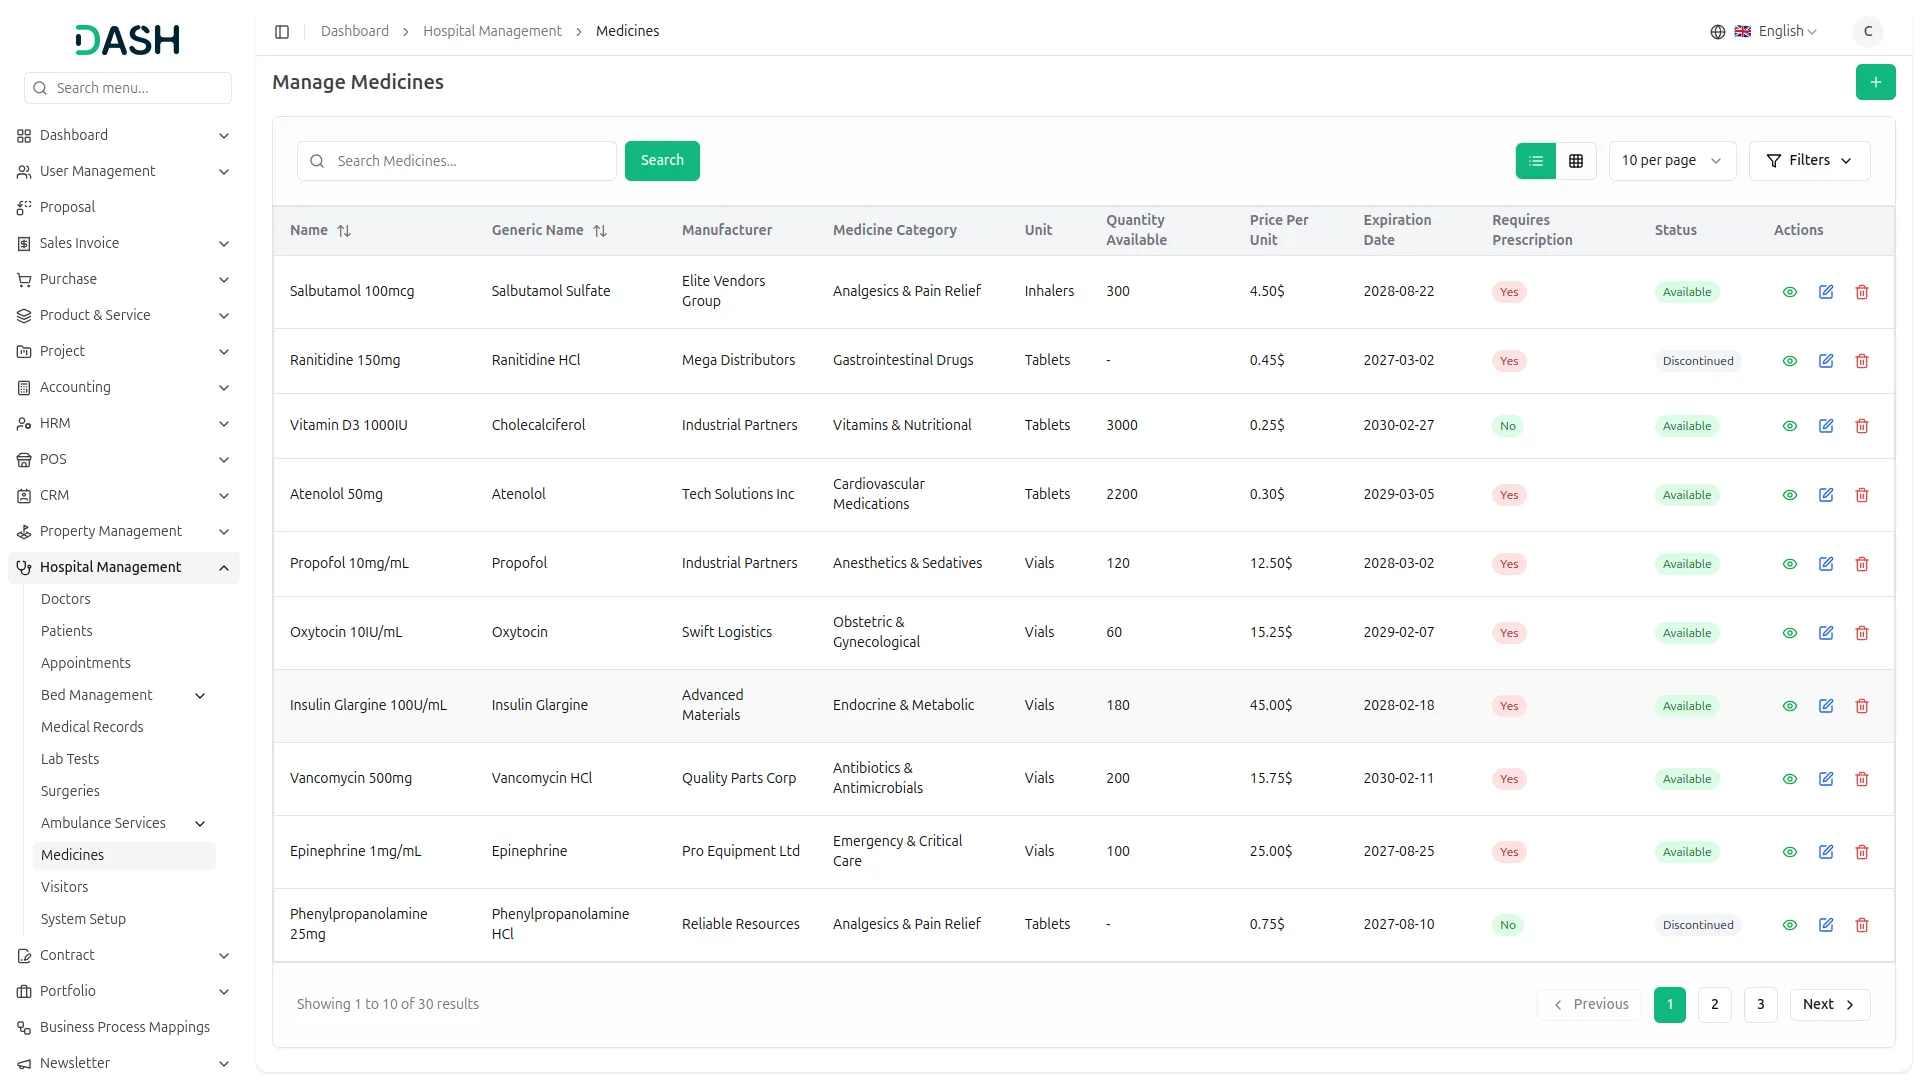Viewport: 1920px width, 1080px height.
Task: Delete the Epinephrine 1mg/mL entry
Action: pyautogui.click(x=1861, y=852)
